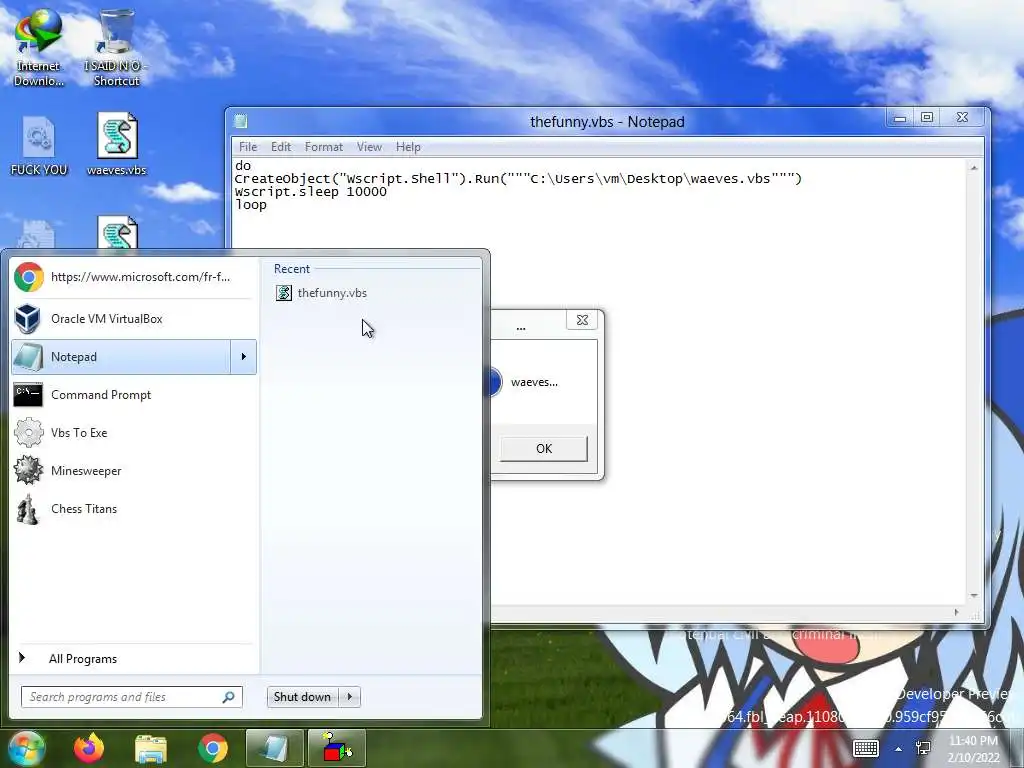Viewport: 1024px width, 768px height.
Task: Open the Help menu in Notepad
Action: (408, 147)
